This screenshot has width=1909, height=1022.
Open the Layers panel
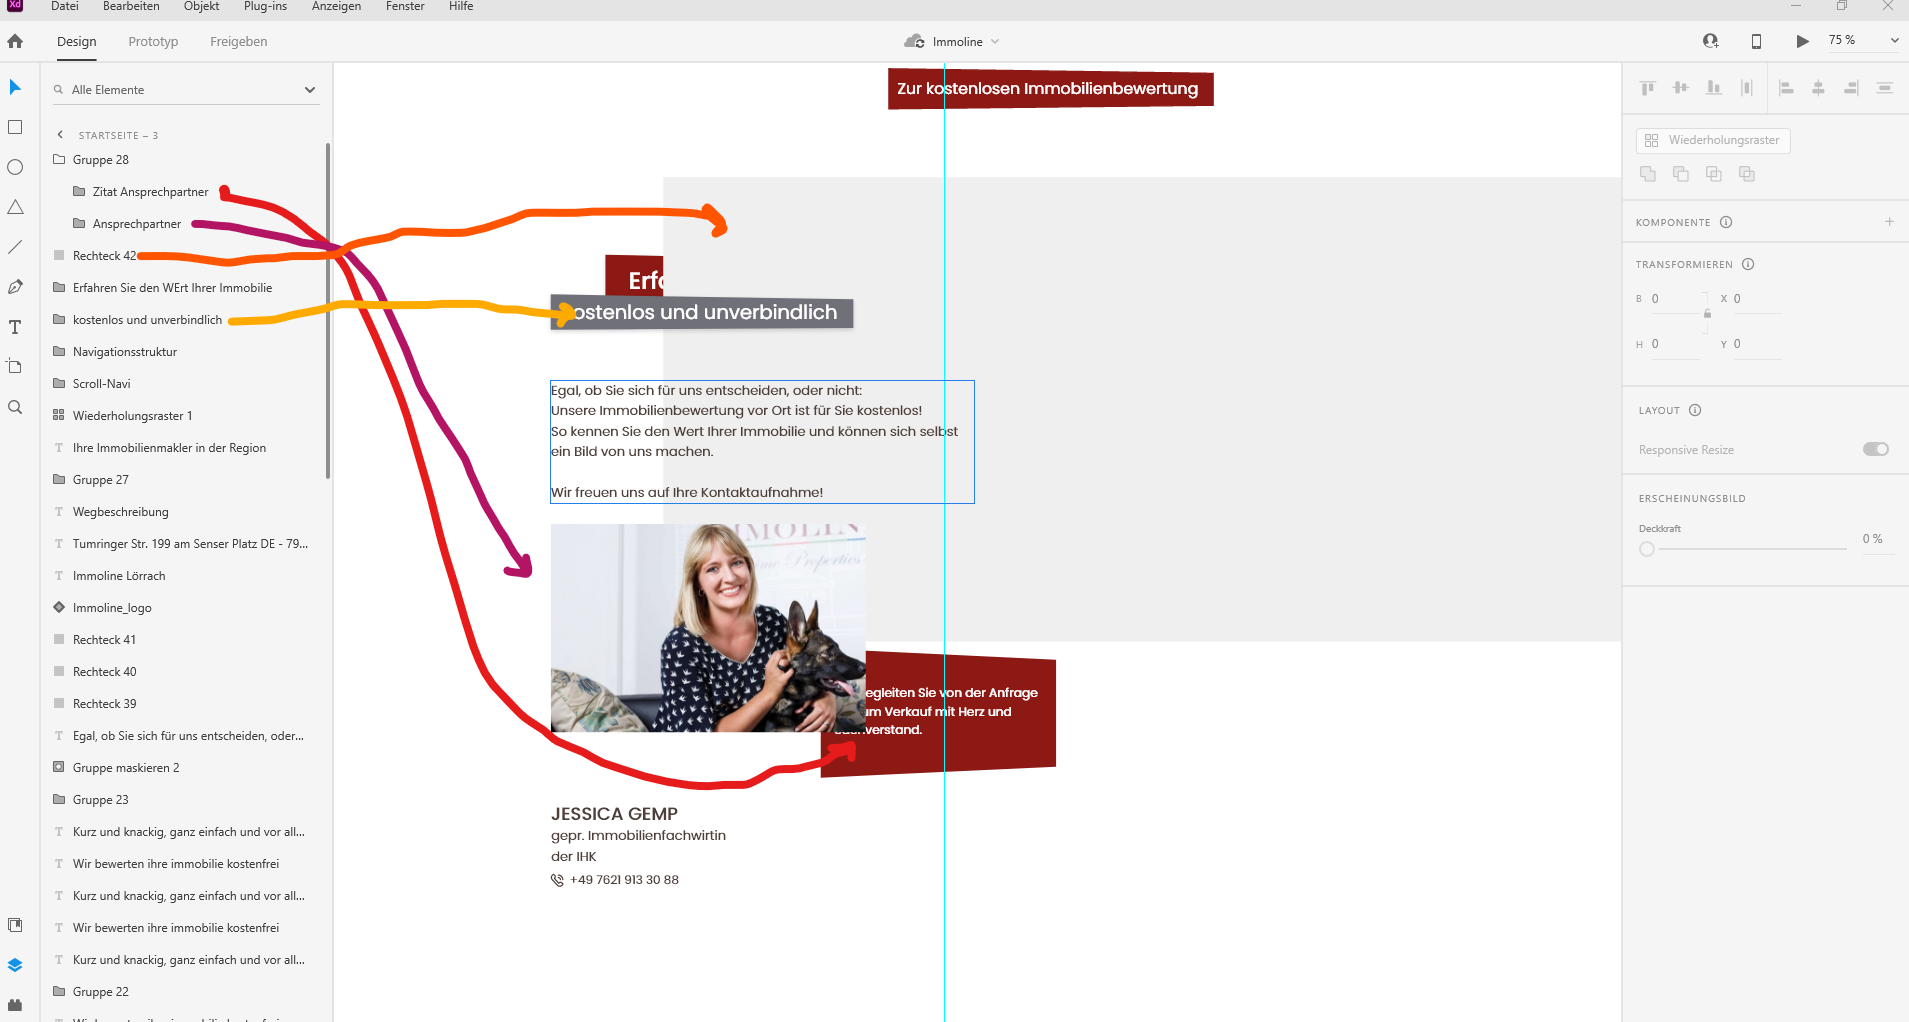pyautogui.click(x=15, y=964)
